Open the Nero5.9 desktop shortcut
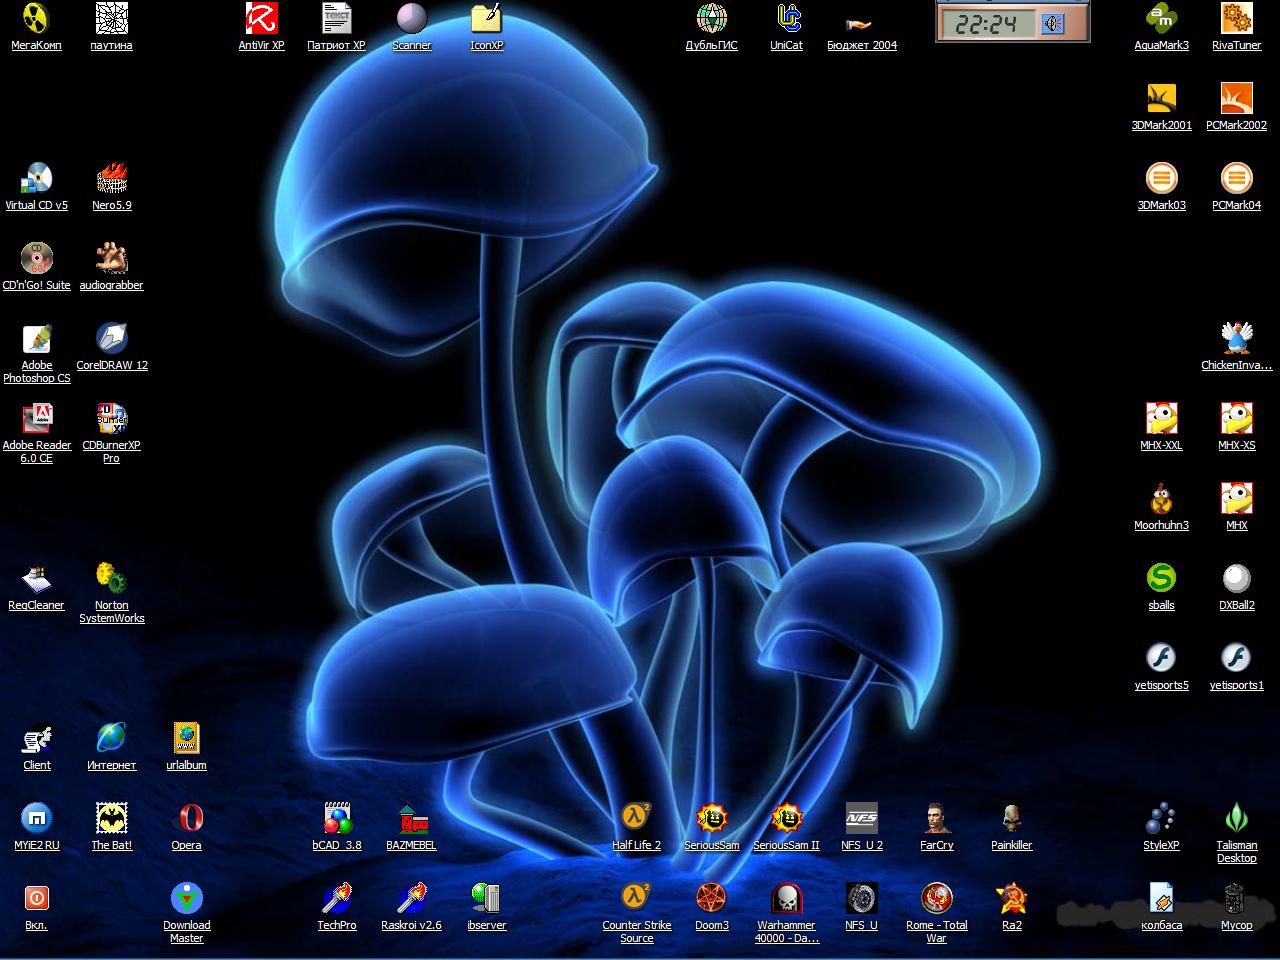Viewport: 1280px width, 960px height. [111, 179]
